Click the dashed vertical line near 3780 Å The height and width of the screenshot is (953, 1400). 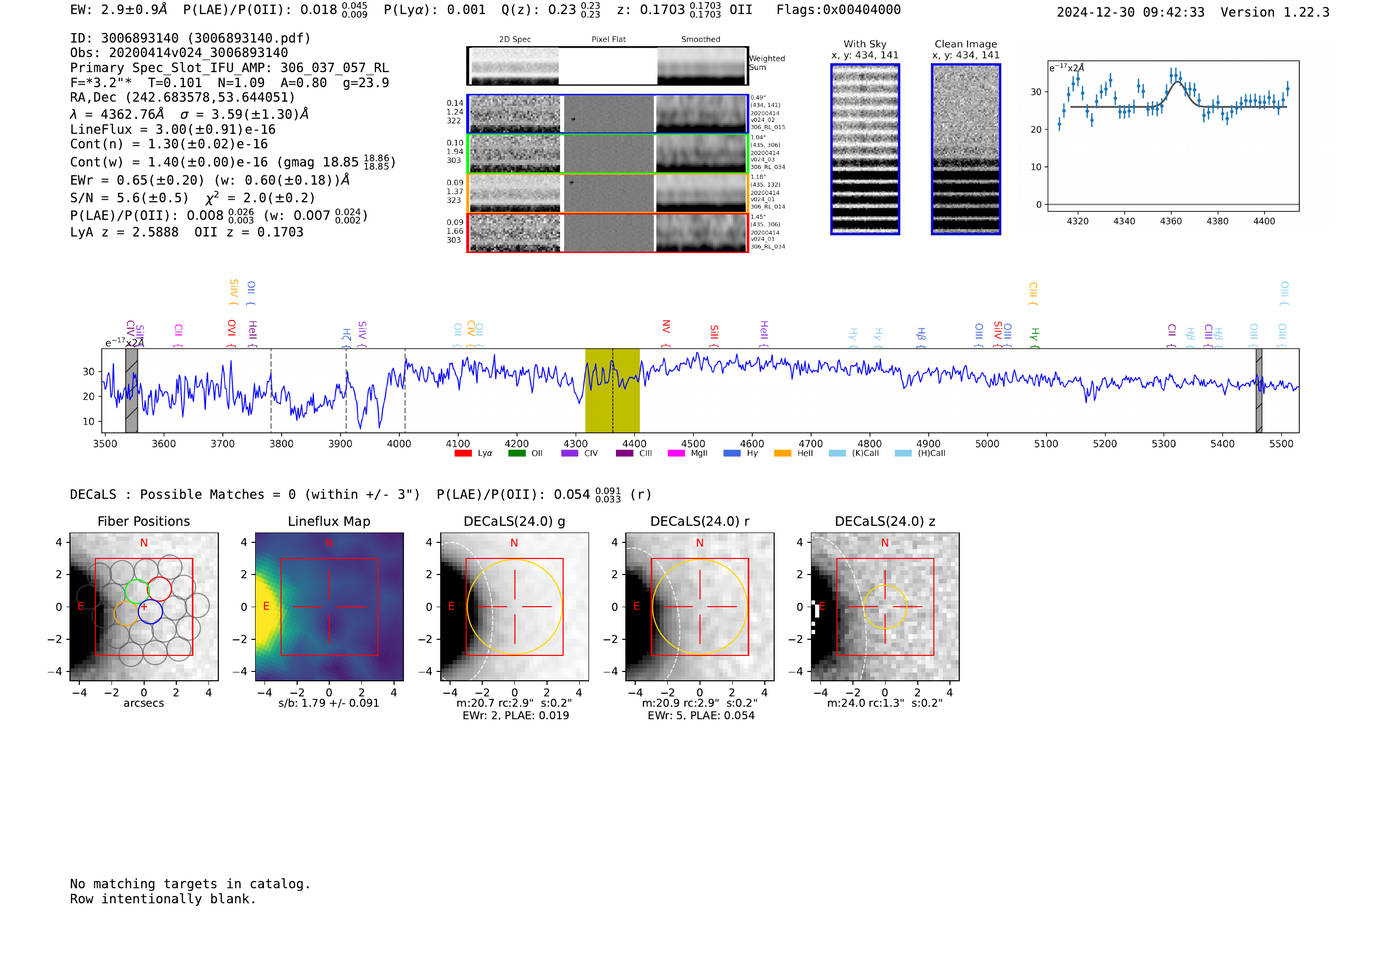[271, 390]
